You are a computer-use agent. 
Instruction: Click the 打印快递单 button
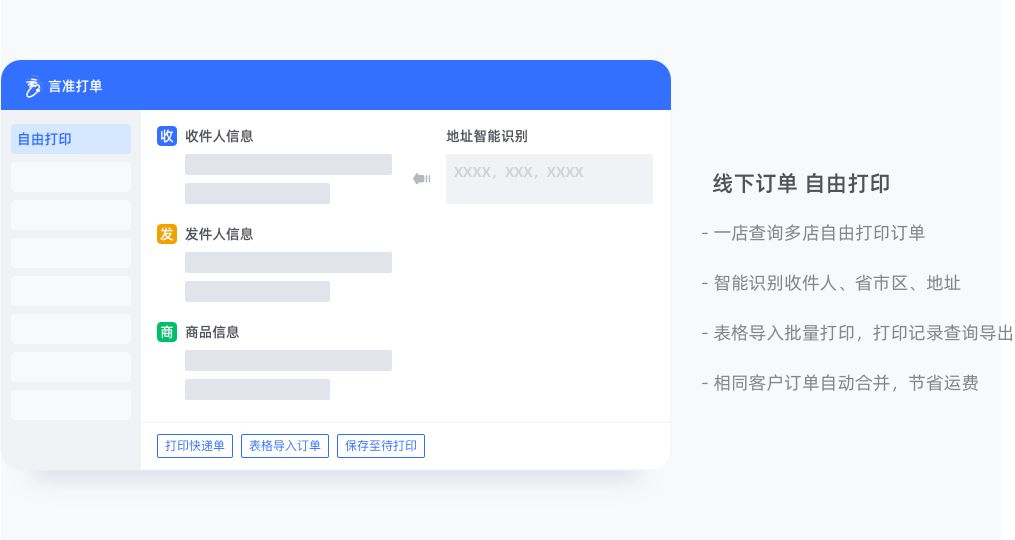pos(195,445)
